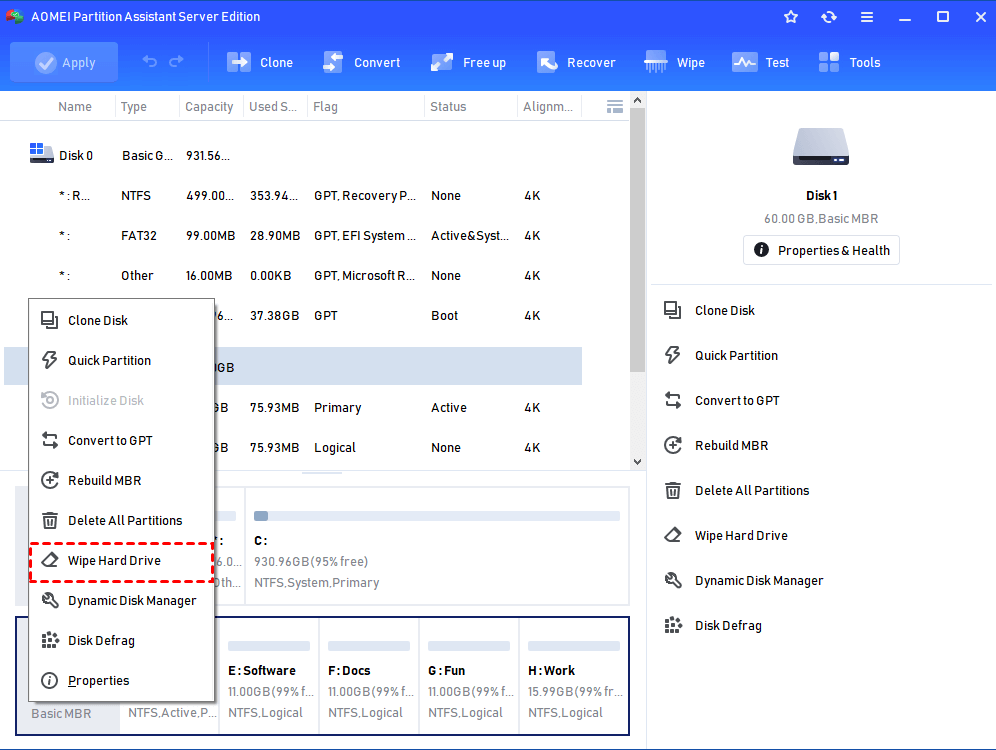Screen dimensions: 996x750
Task: Select the NTFS Recovery partition row
Action: click(x=293, y=196)
